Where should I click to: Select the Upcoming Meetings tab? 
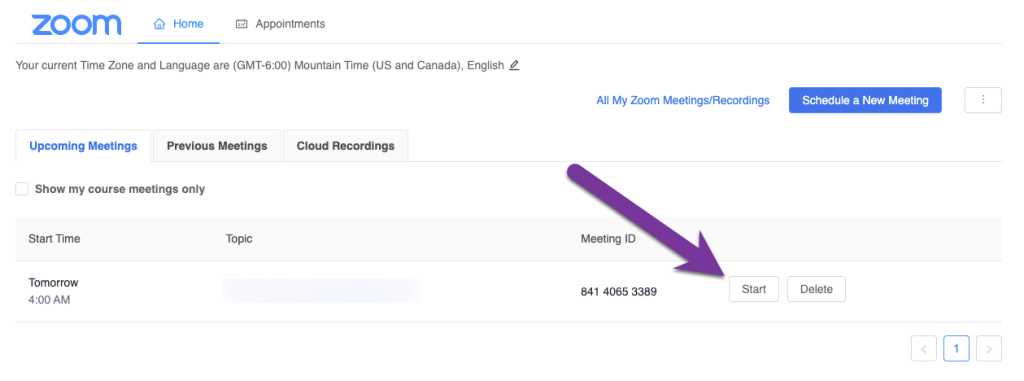pyautogui.click(x=84, y=146)
